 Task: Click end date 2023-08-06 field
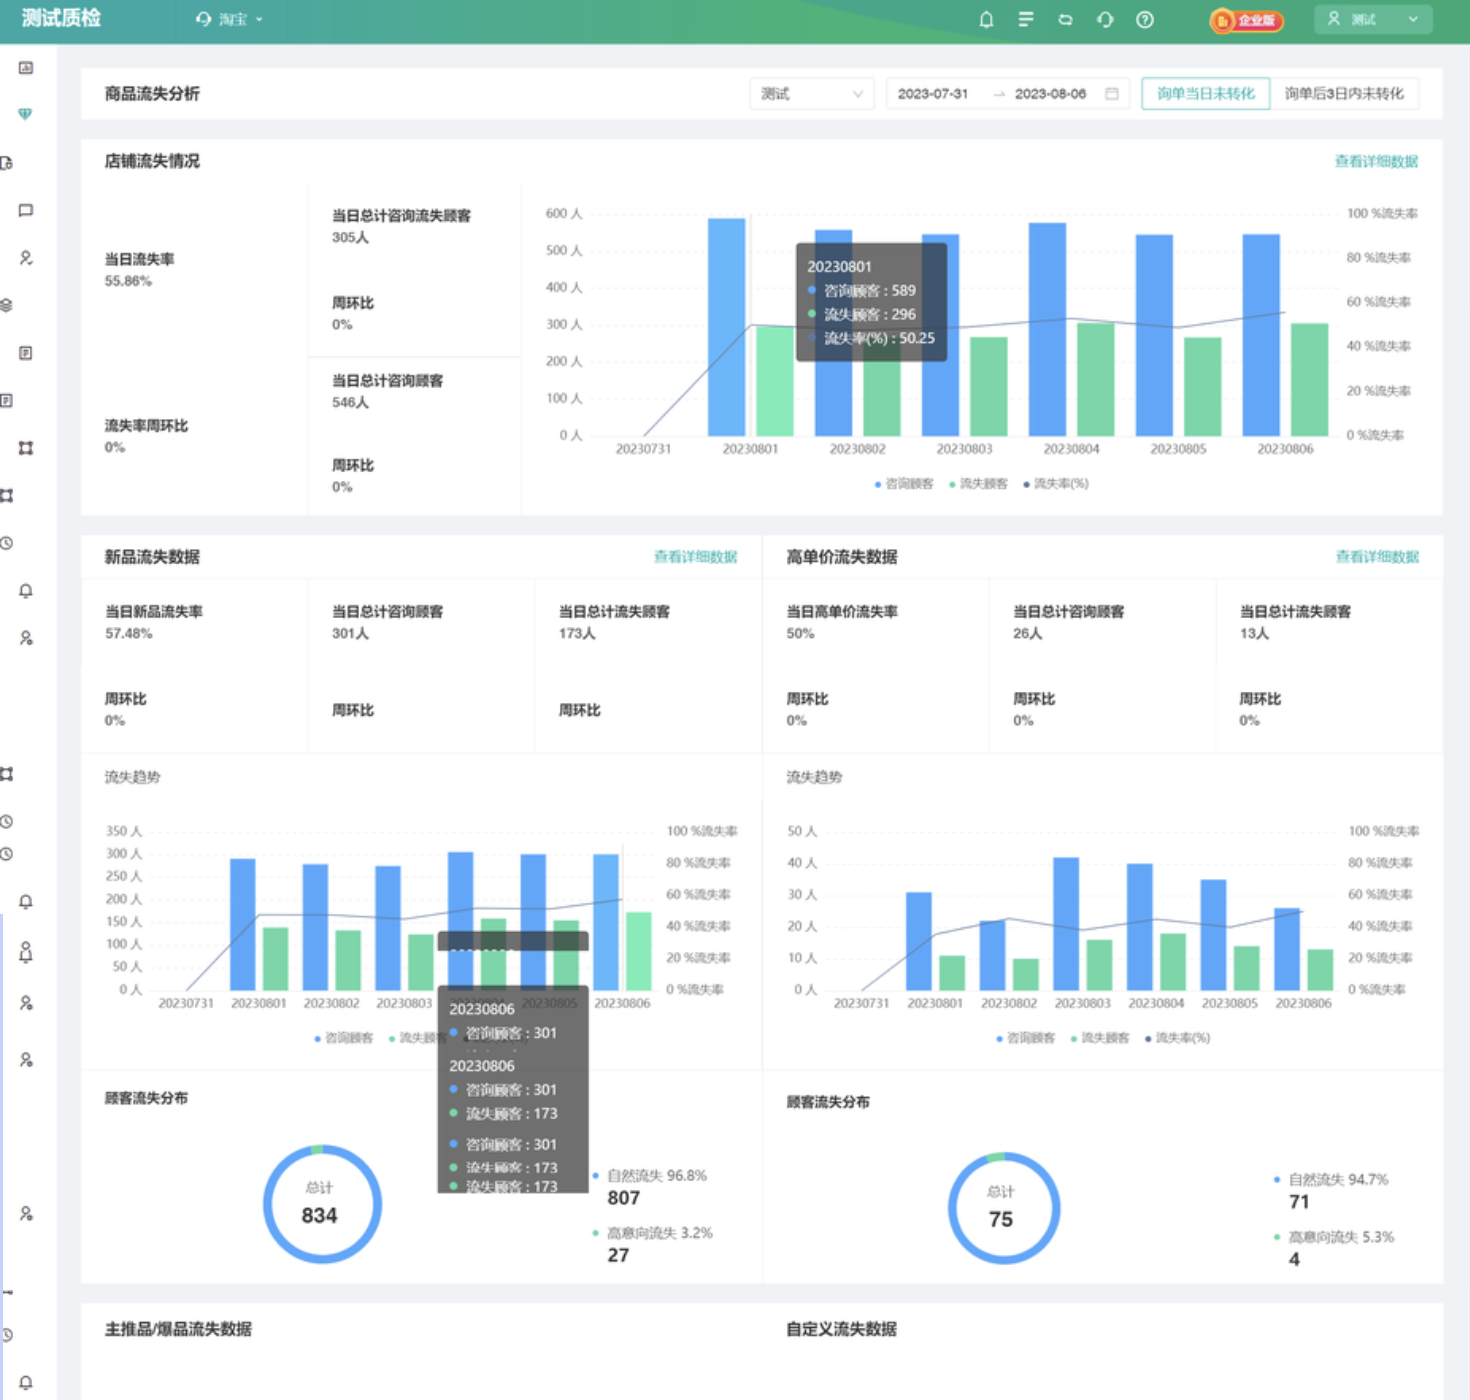1050,94
